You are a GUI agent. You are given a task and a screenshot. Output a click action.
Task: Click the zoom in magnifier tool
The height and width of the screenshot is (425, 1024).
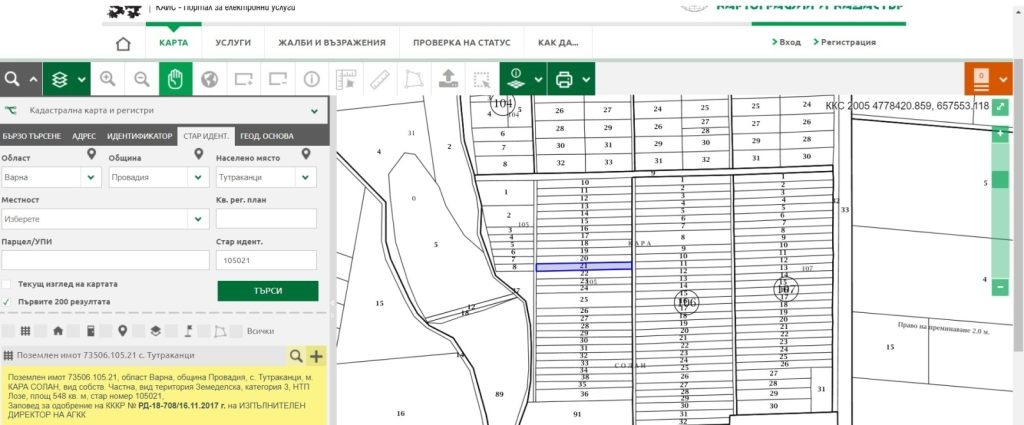(107, 78)
